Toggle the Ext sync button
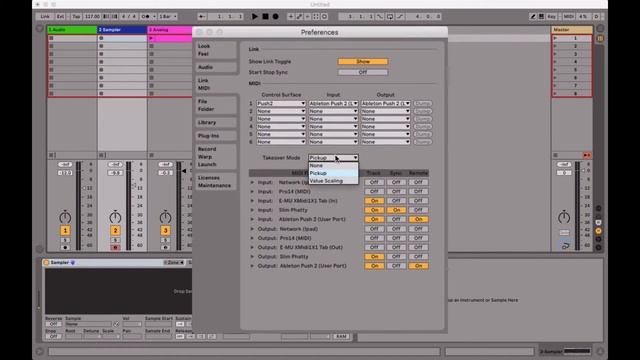The width and height of the screenshot is (640, 360). pyautogui.click(x=60, y=16)
